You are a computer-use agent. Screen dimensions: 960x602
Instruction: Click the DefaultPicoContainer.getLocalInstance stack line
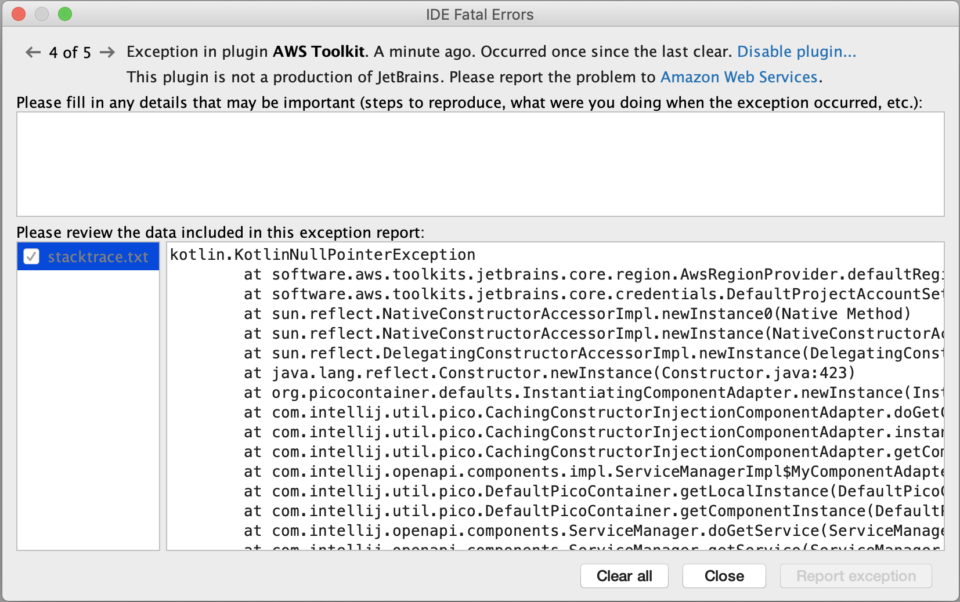(x=593, y=491)
